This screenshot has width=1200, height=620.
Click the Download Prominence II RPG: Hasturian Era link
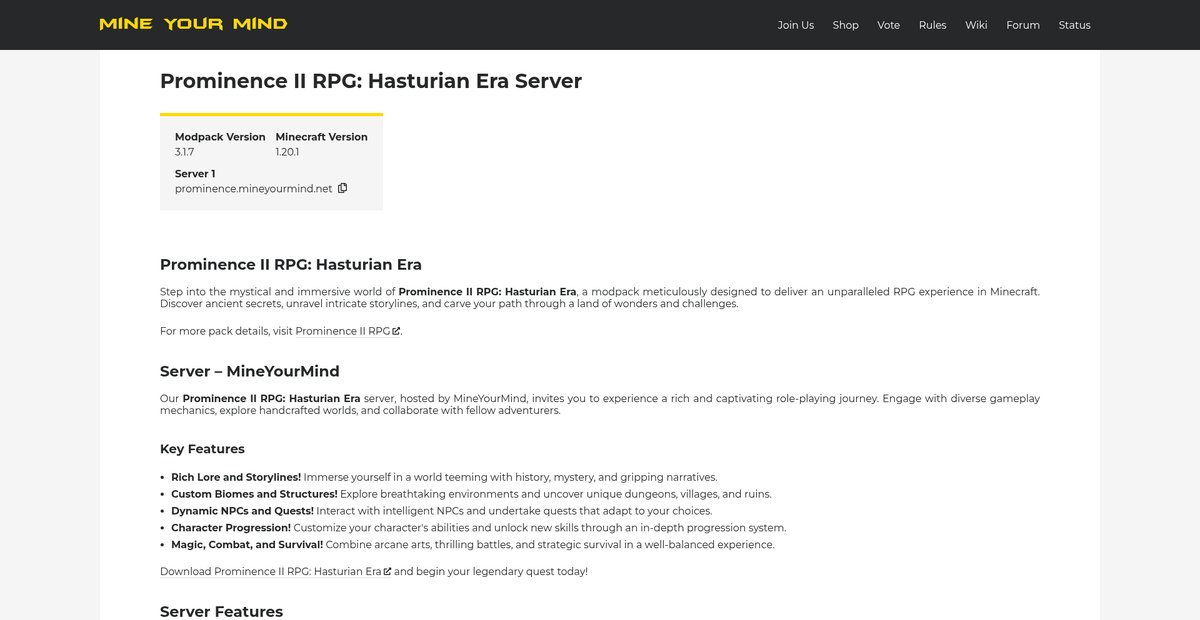coord(271,572)
